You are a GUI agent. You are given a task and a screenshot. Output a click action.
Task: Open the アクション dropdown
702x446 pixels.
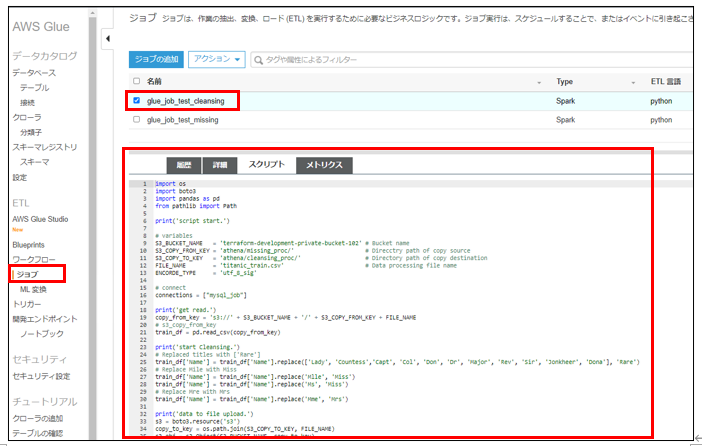[x=217, y=59]
